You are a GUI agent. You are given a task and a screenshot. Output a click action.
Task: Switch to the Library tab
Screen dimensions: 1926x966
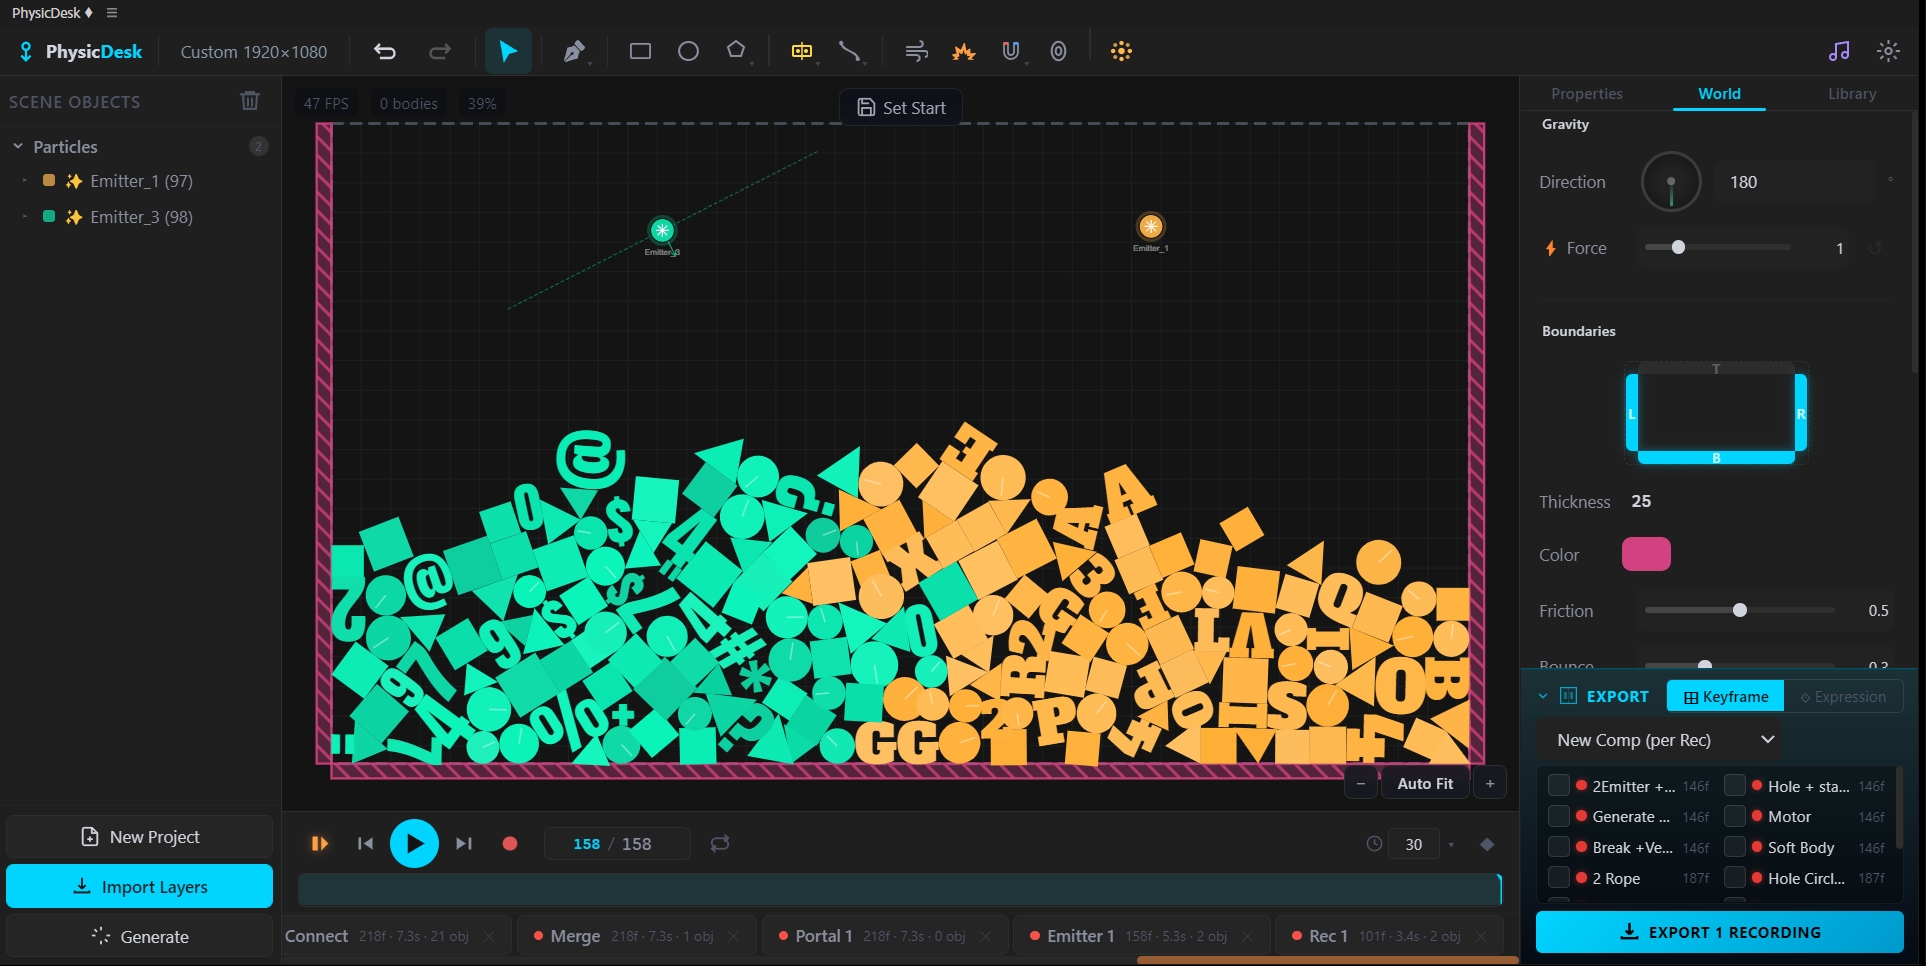point(1852,93)
